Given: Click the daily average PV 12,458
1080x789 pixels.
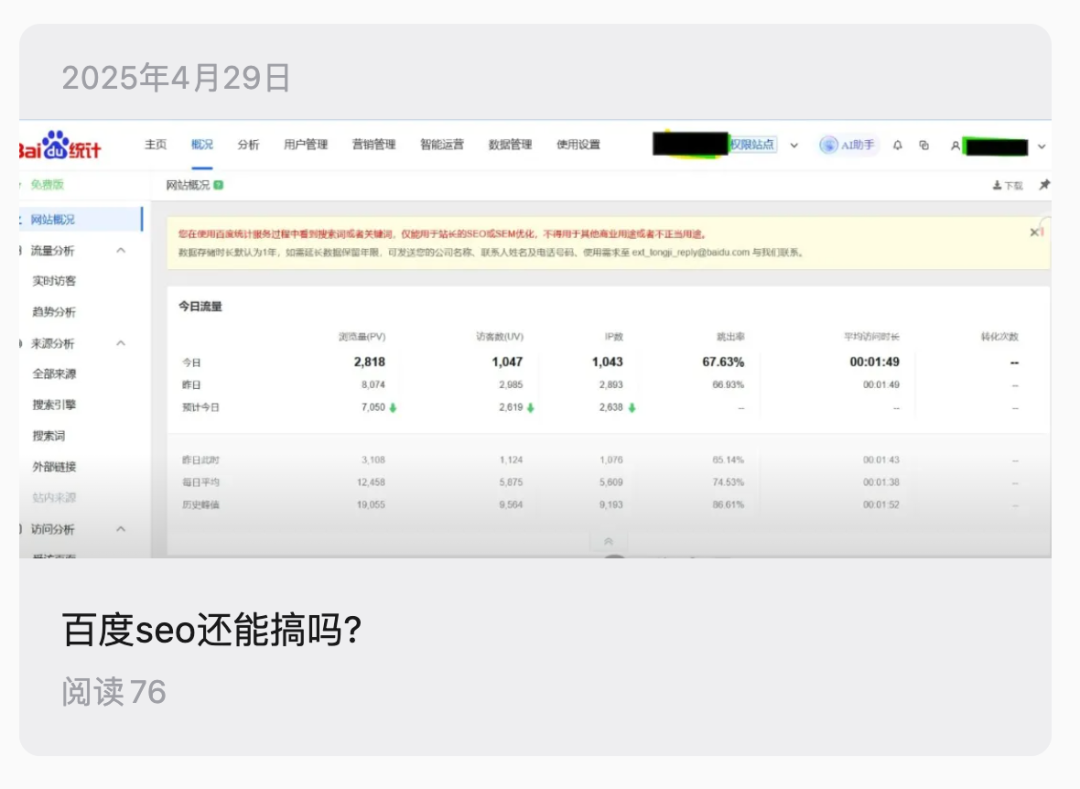Looking at the screenshot, I should pos(371,483).
